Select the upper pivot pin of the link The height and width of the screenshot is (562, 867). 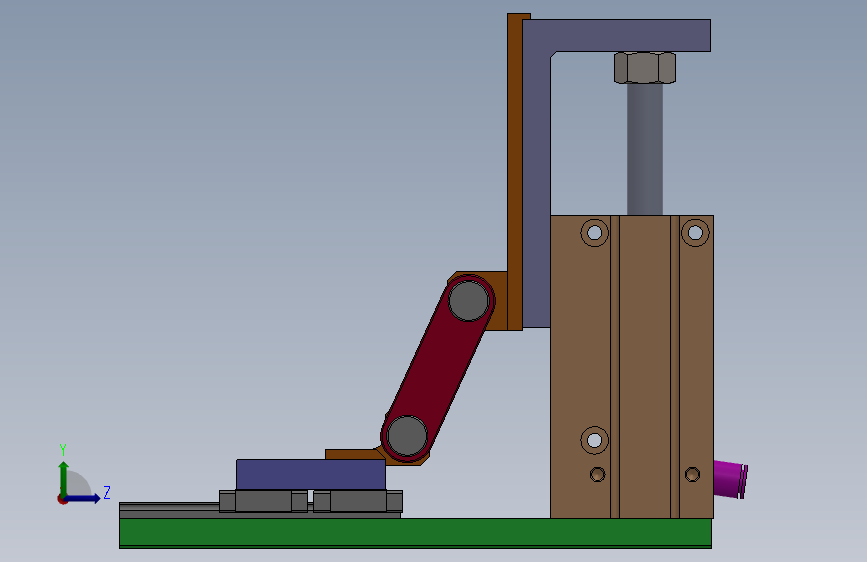point(468,301)
